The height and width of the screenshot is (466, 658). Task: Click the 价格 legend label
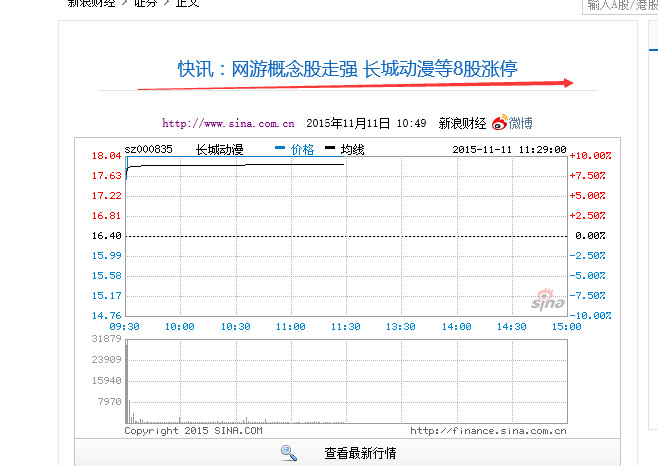(302, 149)
